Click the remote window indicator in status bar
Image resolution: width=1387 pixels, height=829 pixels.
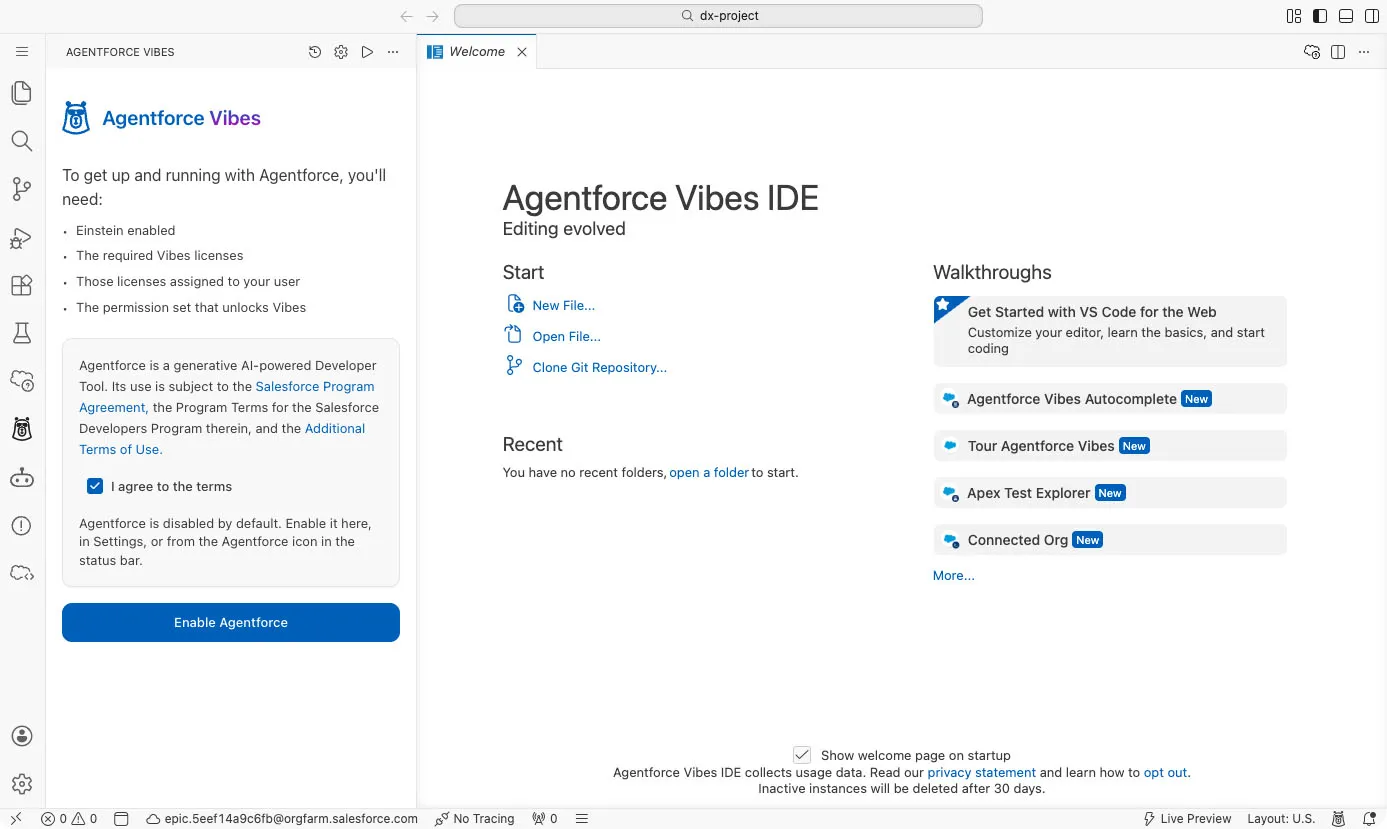pos(16,818)
